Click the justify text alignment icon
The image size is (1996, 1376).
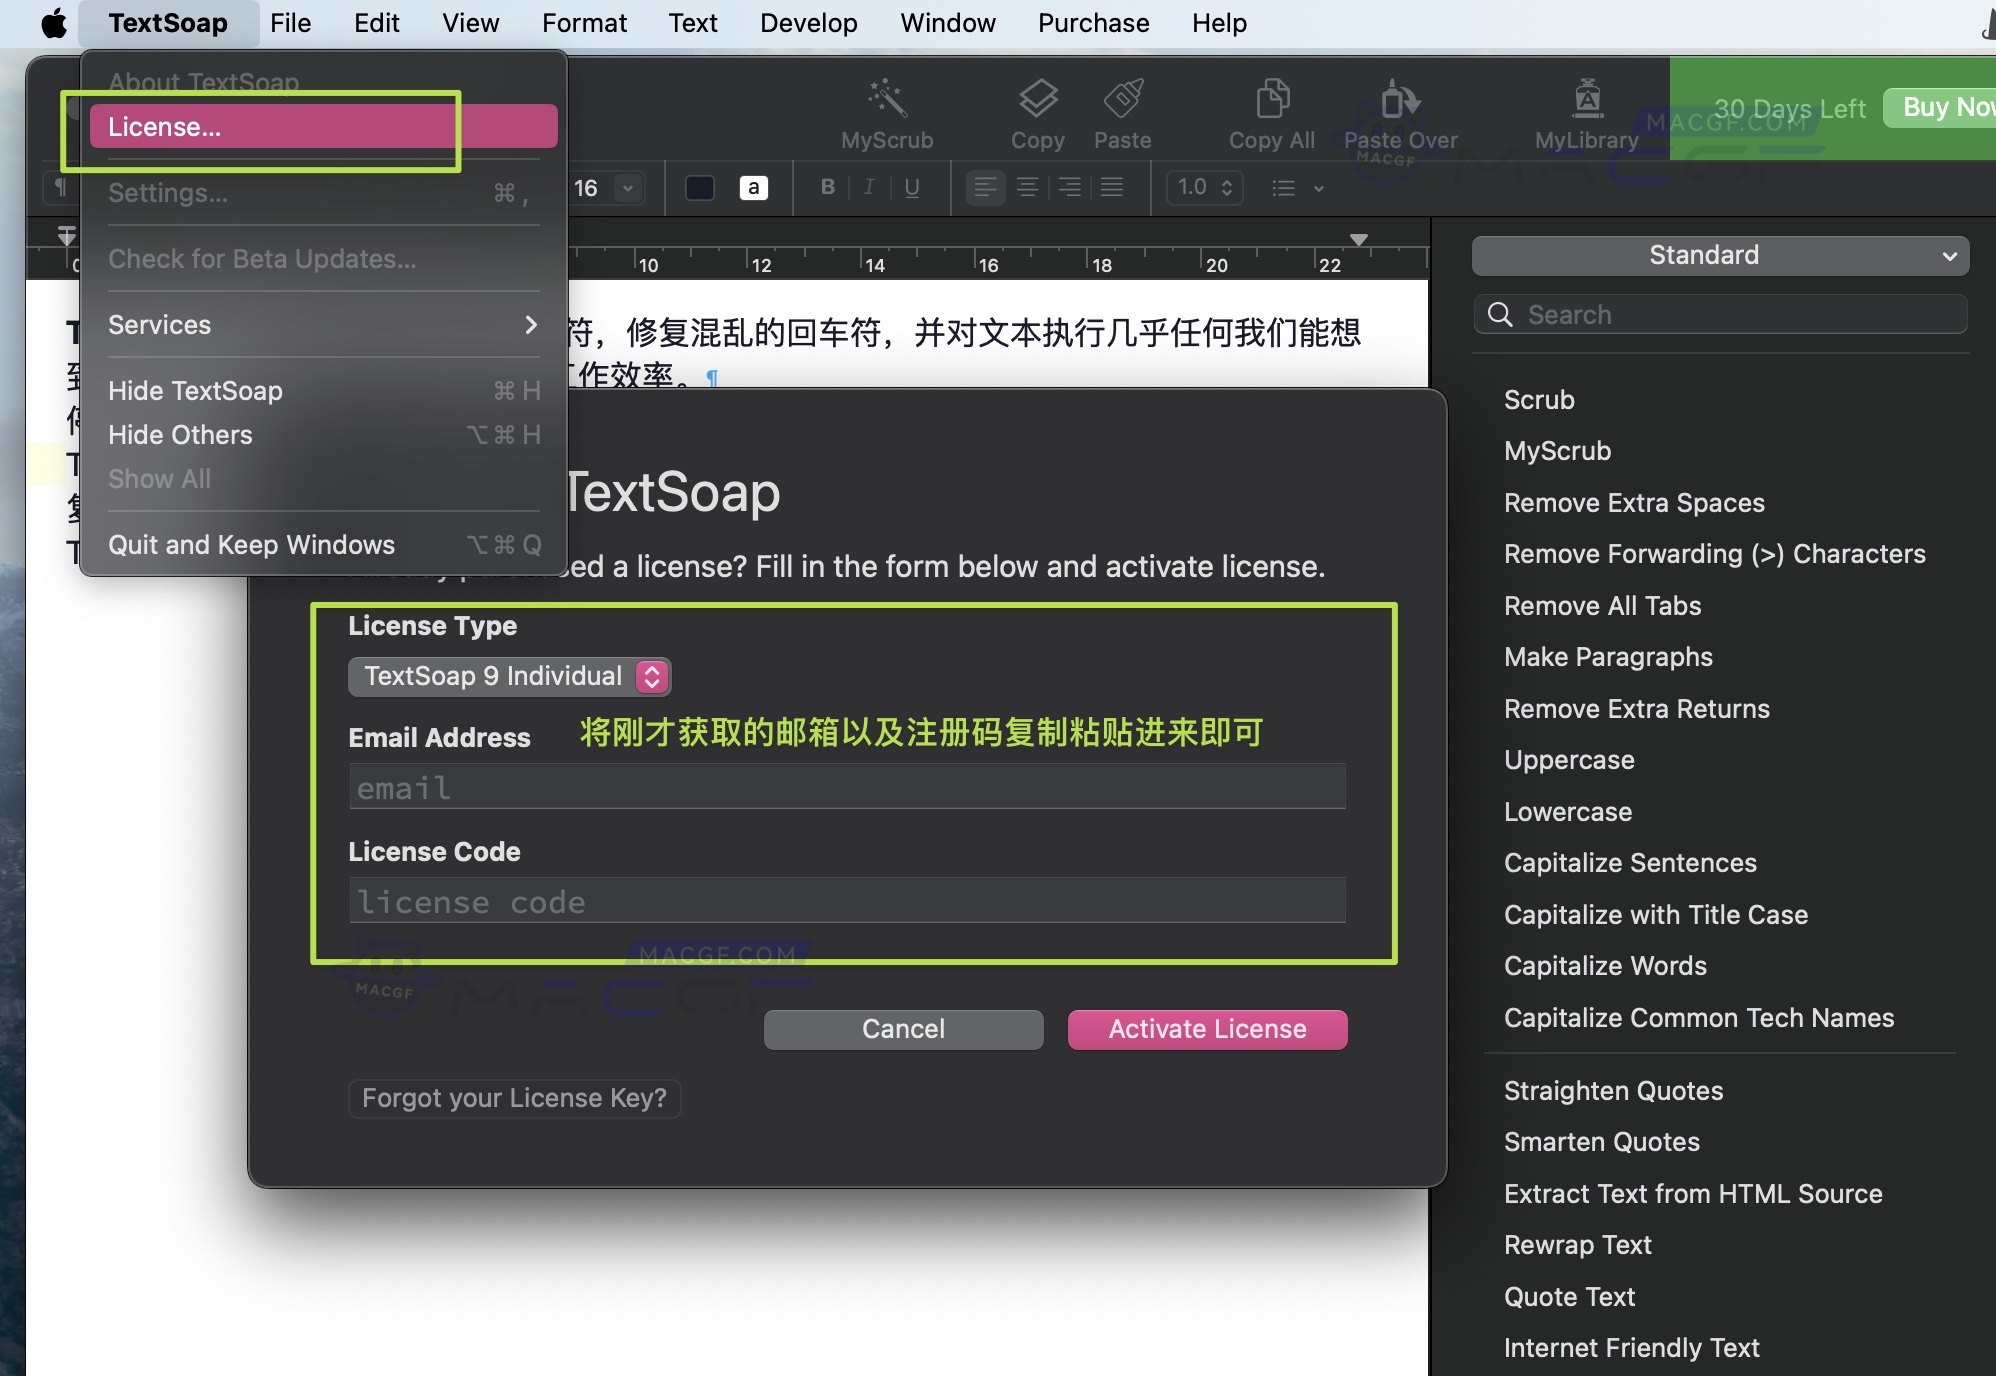pos(1110,188)
